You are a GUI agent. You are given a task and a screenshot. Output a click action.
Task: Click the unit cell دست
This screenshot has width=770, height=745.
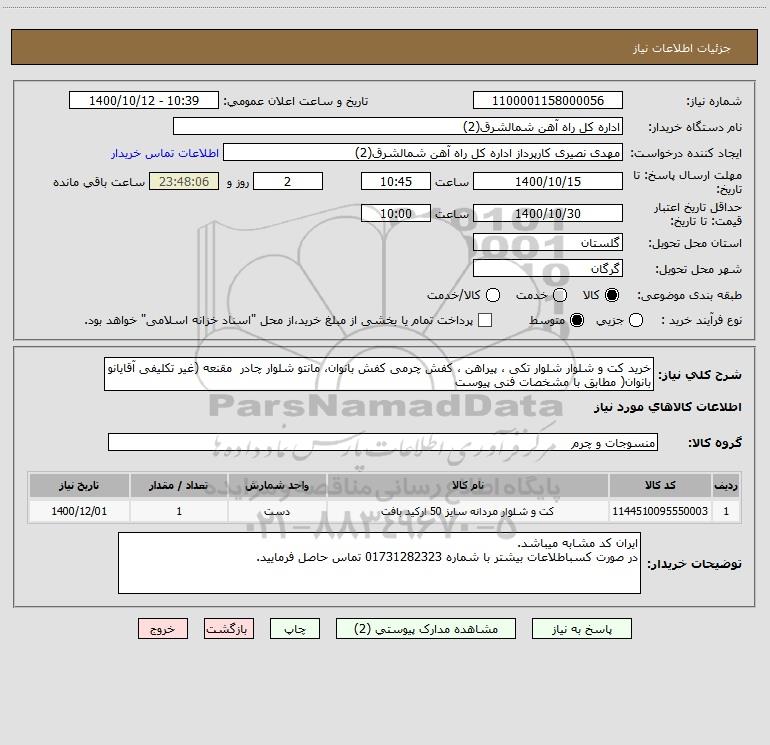(277, 511)
